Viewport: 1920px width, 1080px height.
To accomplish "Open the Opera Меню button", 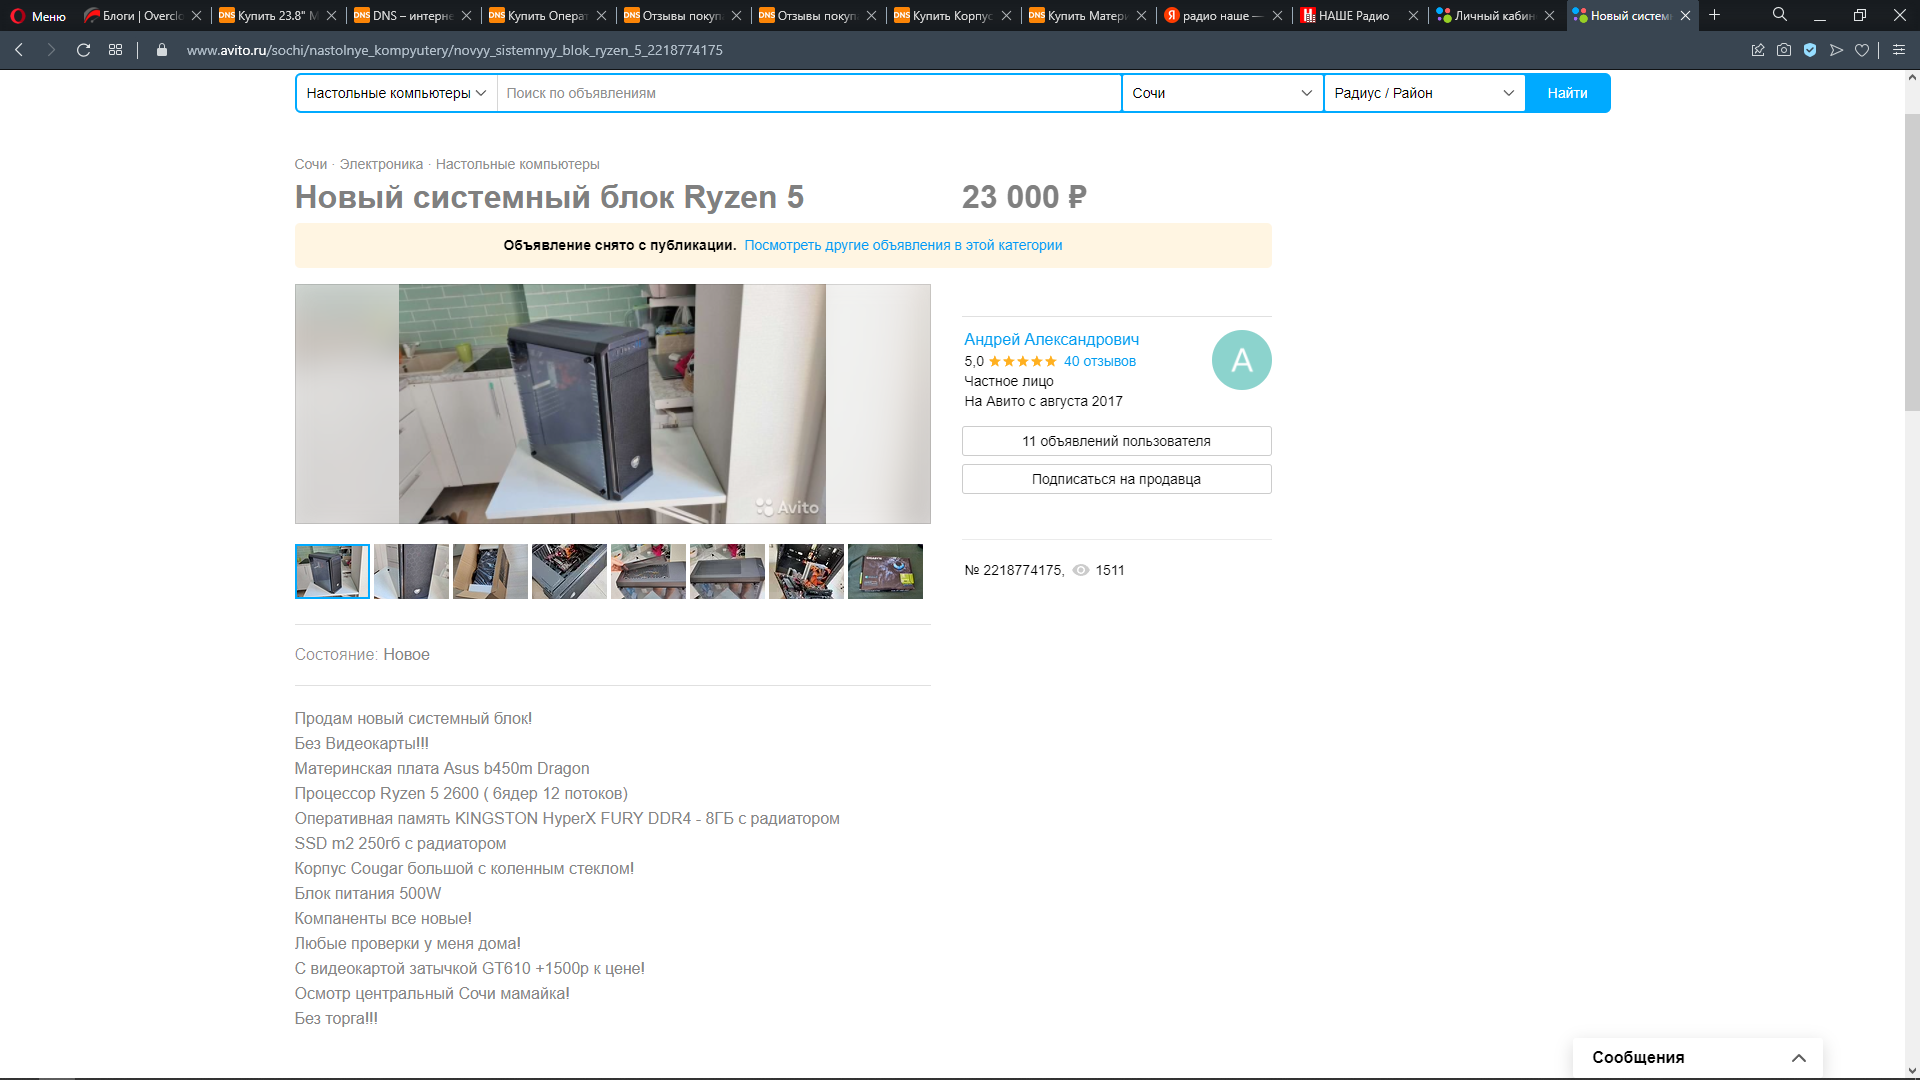I will coord(38,15).
